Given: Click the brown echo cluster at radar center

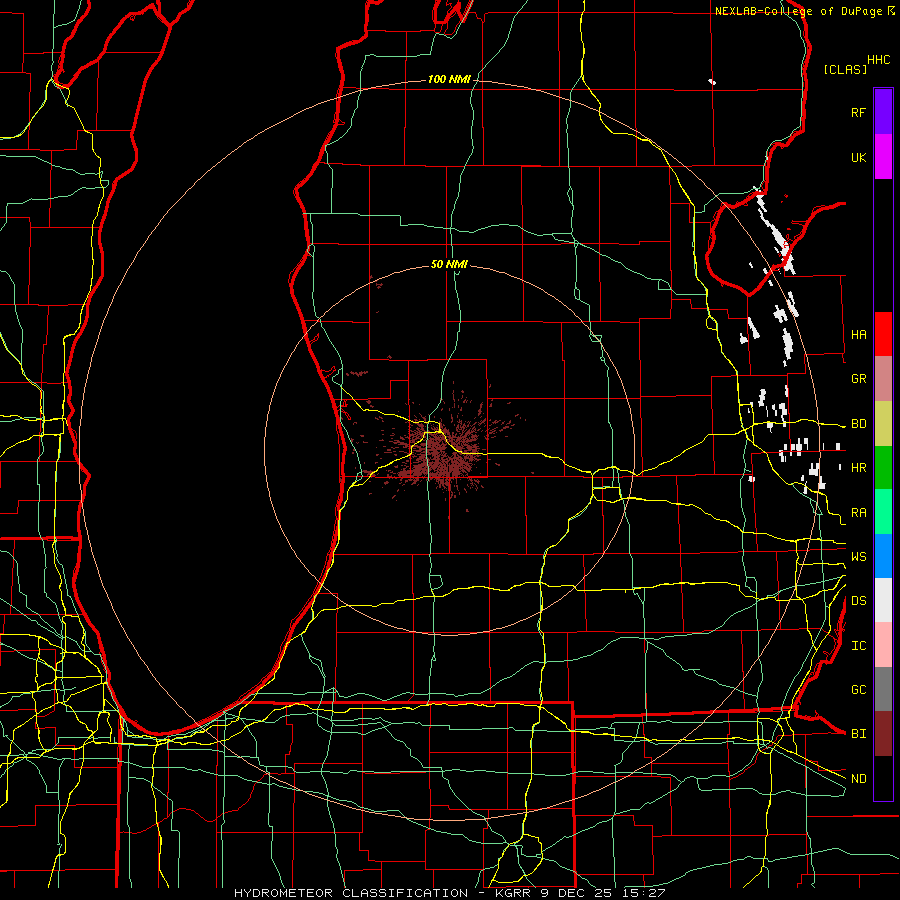Looking at the screenshot, I should pyautogui.click(x=444, y=453).
